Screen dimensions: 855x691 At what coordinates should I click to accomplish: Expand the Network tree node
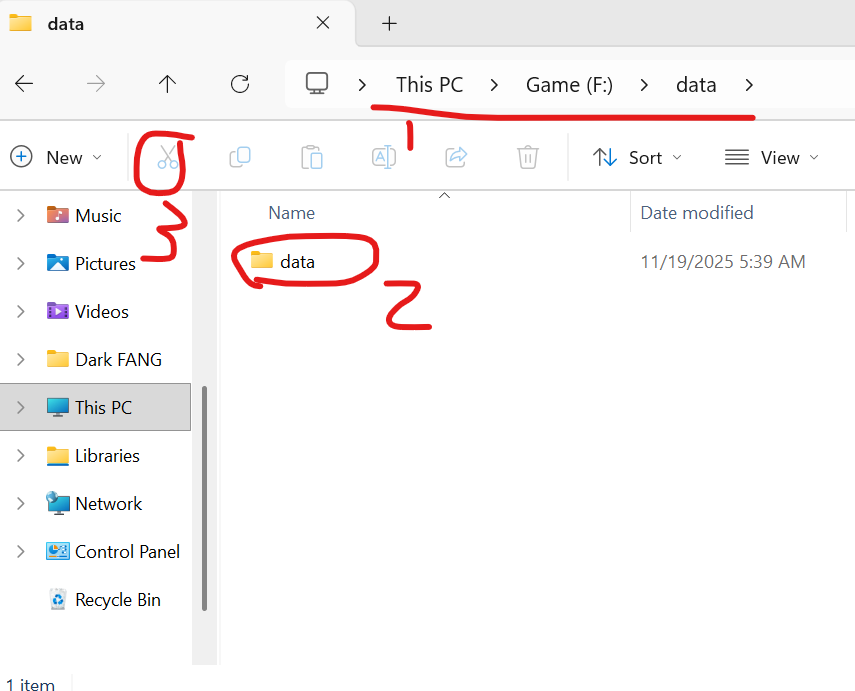(21, 503)
